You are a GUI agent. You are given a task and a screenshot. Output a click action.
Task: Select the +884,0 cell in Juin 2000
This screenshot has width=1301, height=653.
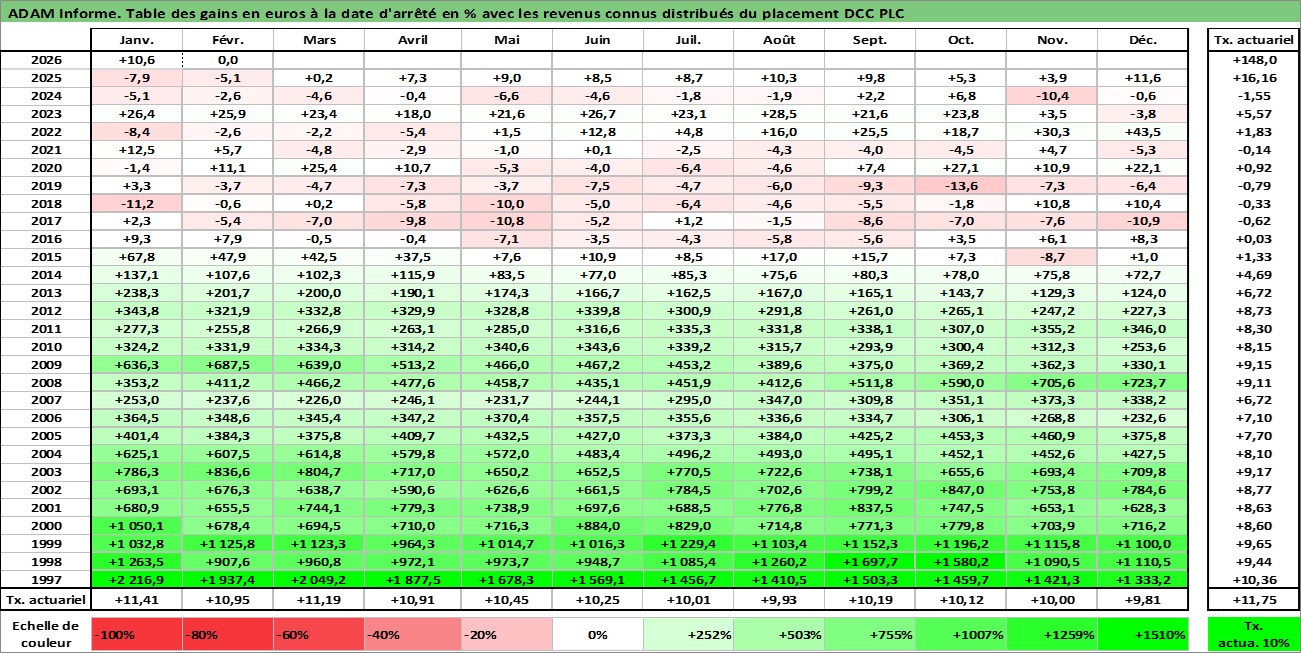(598, 526)
